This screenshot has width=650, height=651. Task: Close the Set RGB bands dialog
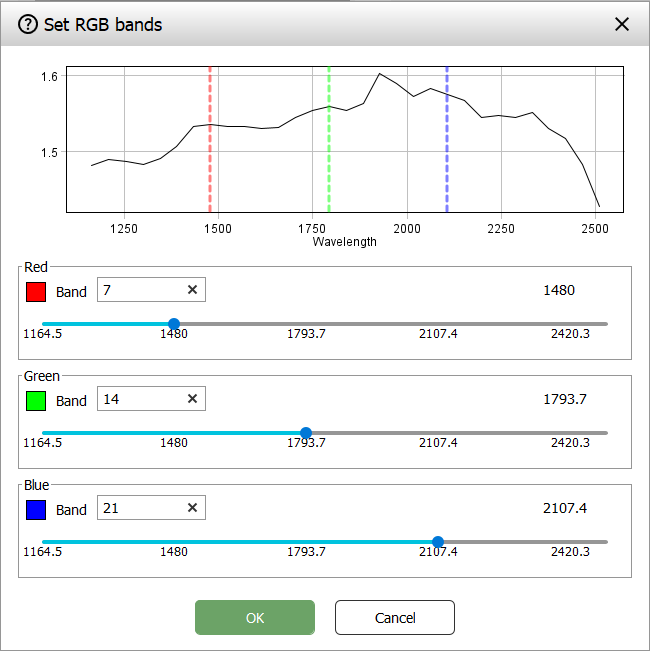click(622, 24)
